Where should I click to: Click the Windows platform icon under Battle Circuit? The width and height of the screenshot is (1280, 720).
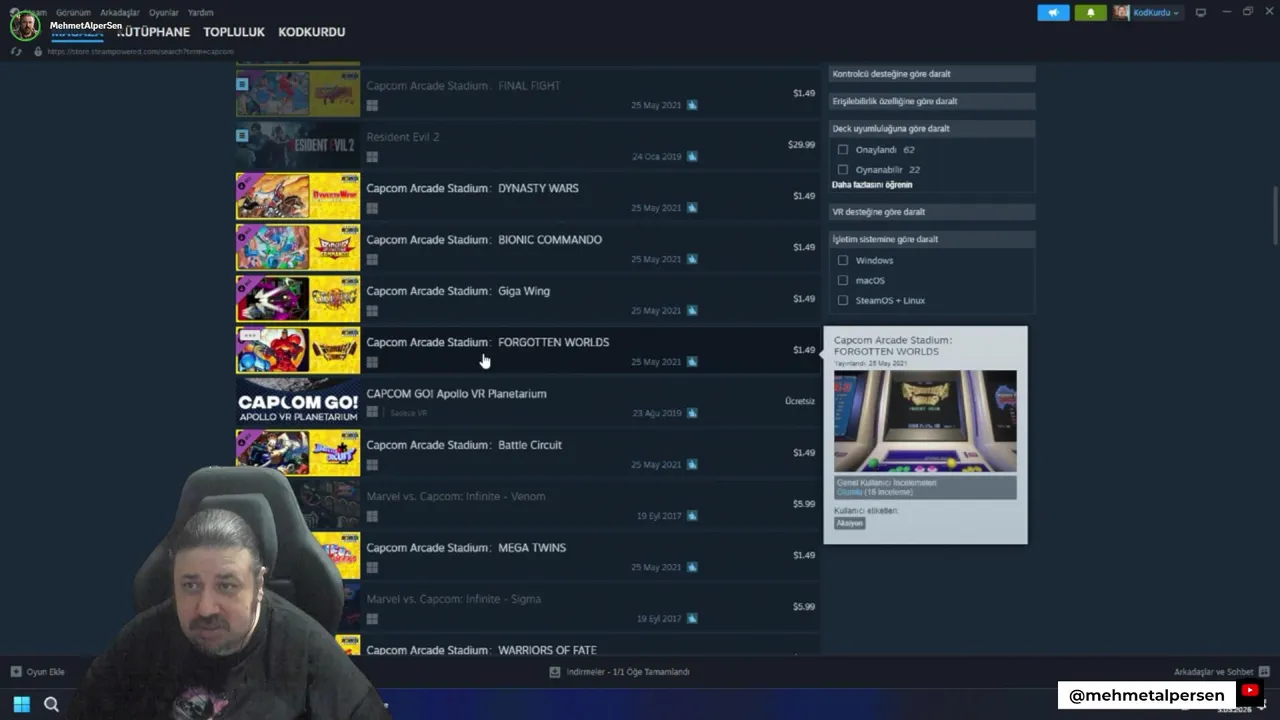372,465
